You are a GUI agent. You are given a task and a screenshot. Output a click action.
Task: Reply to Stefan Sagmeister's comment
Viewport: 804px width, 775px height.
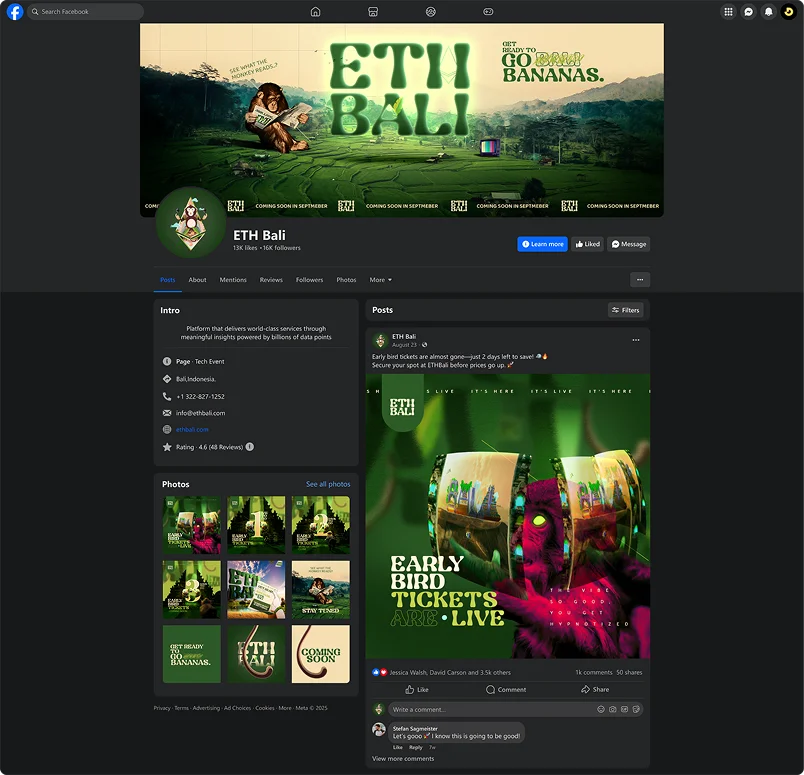[415, 747]
